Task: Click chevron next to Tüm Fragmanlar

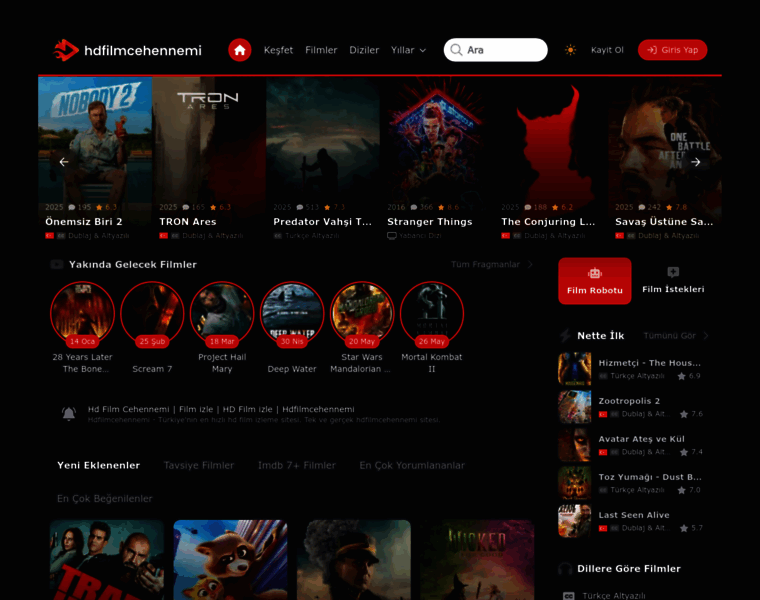Action: click(x=530, y=264)
